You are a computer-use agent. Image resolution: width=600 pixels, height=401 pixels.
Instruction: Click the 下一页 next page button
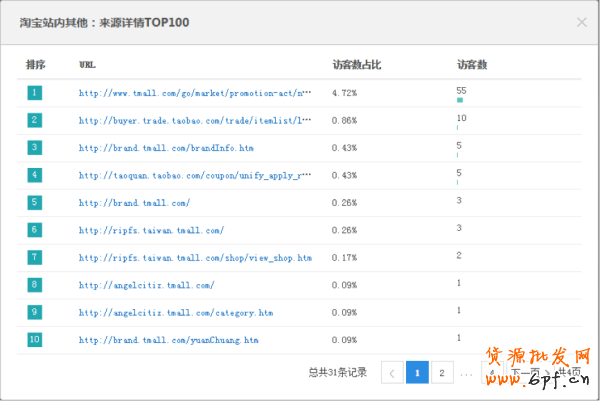coord(525,373)
